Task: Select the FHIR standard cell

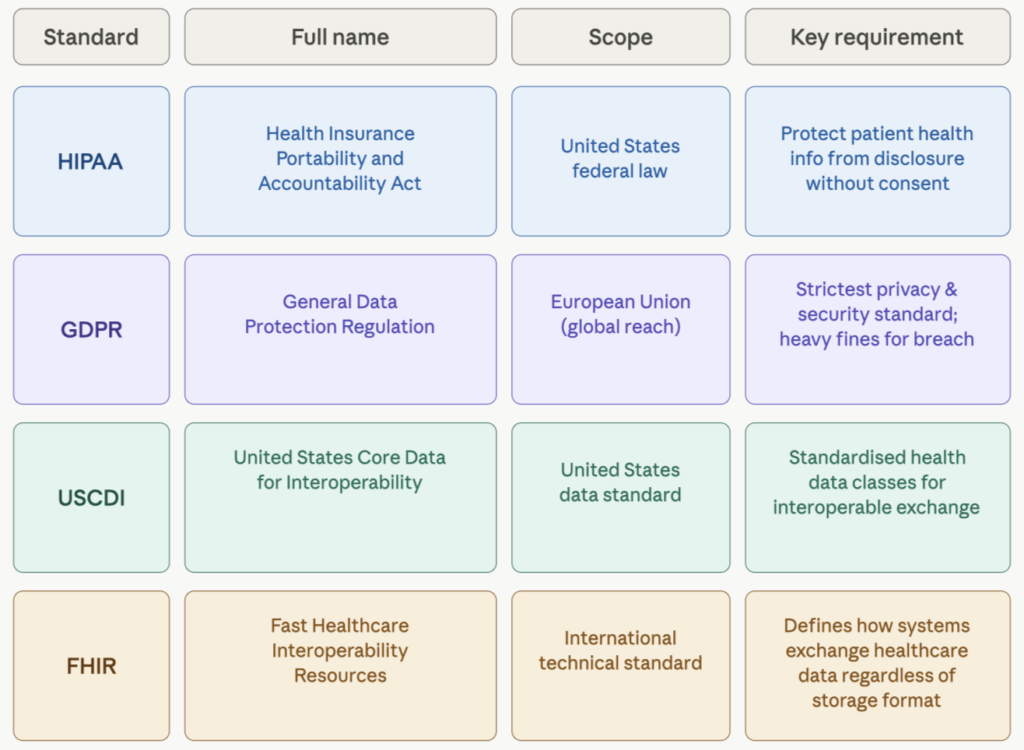Action: tap(91, 665)
